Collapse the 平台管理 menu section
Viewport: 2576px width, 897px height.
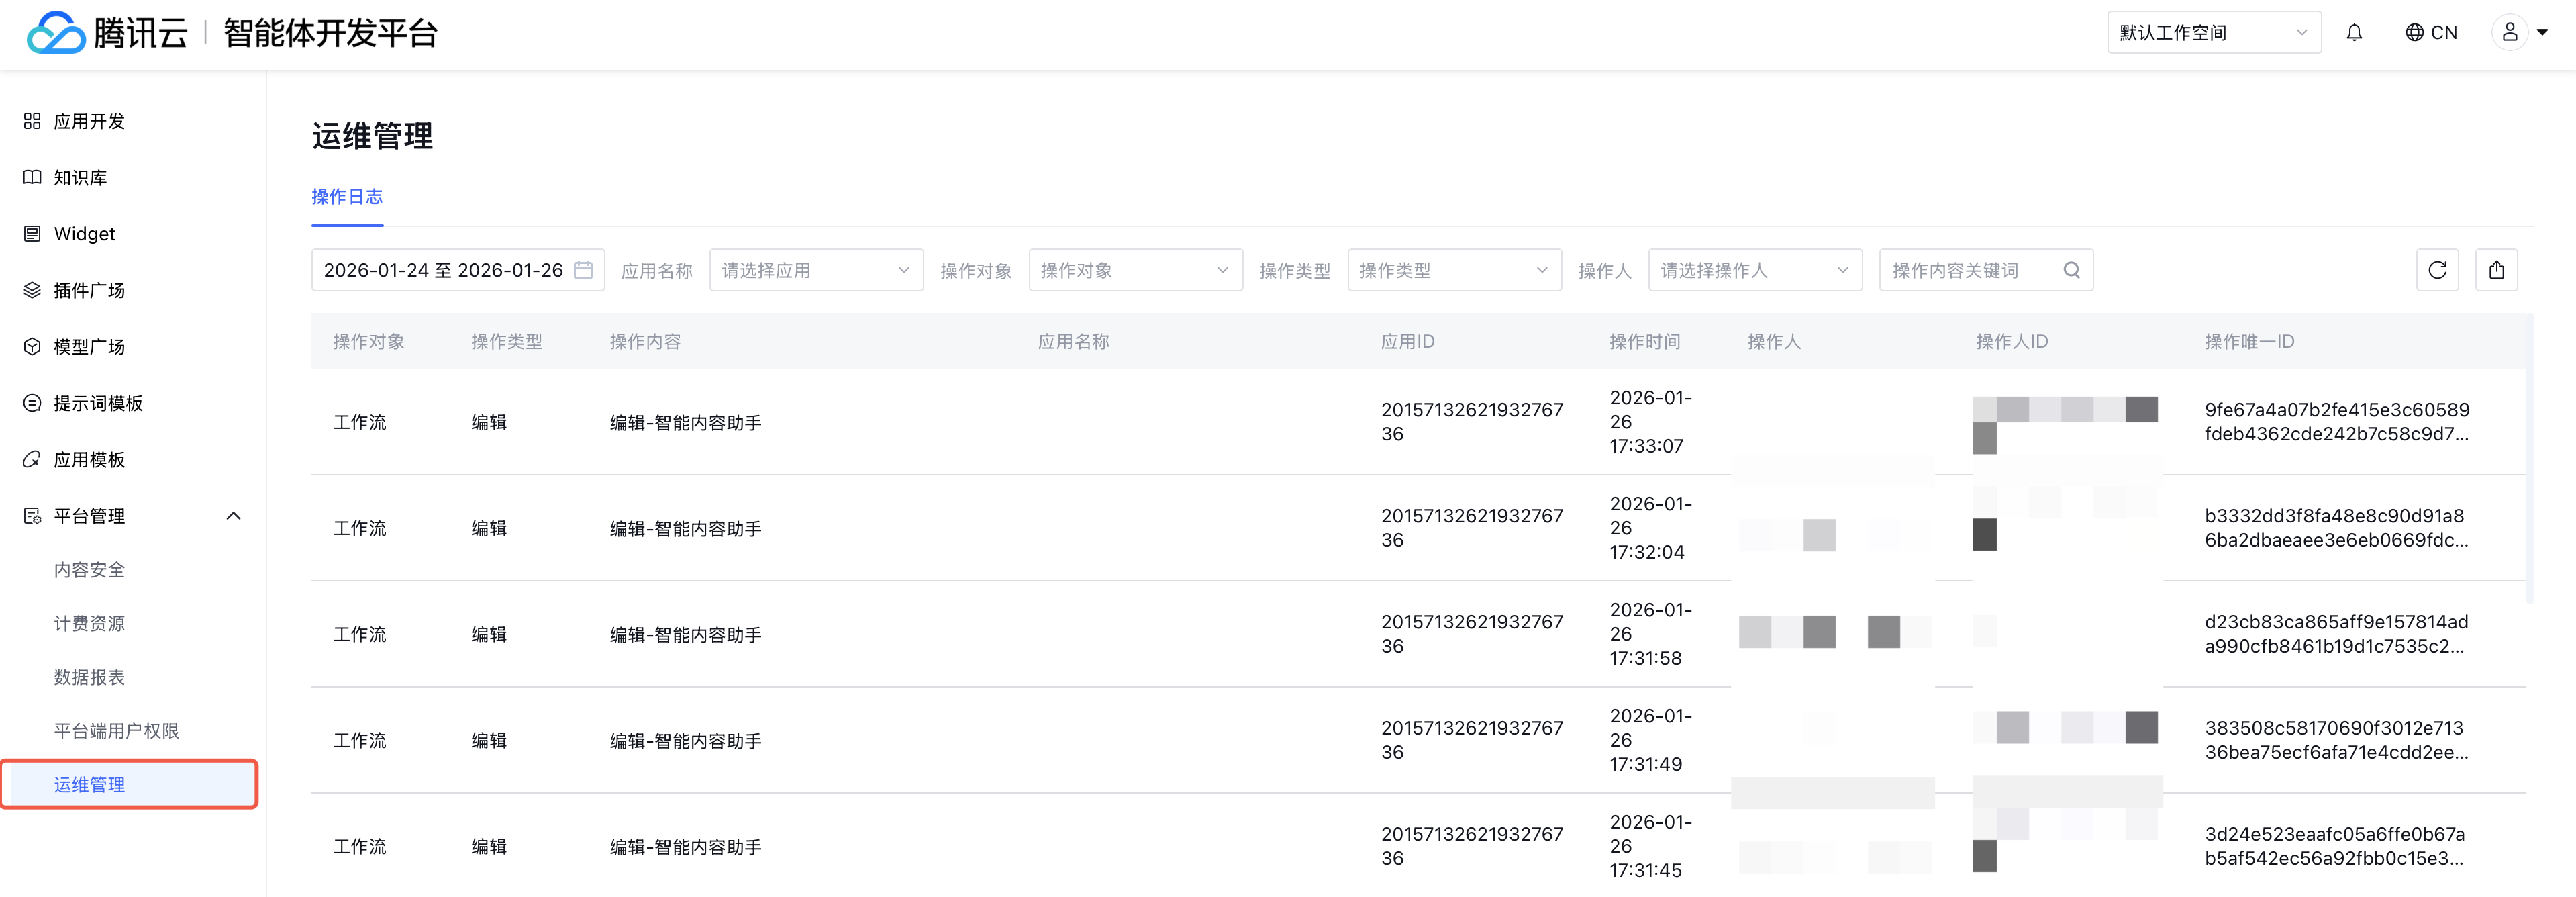coord(233,516)
